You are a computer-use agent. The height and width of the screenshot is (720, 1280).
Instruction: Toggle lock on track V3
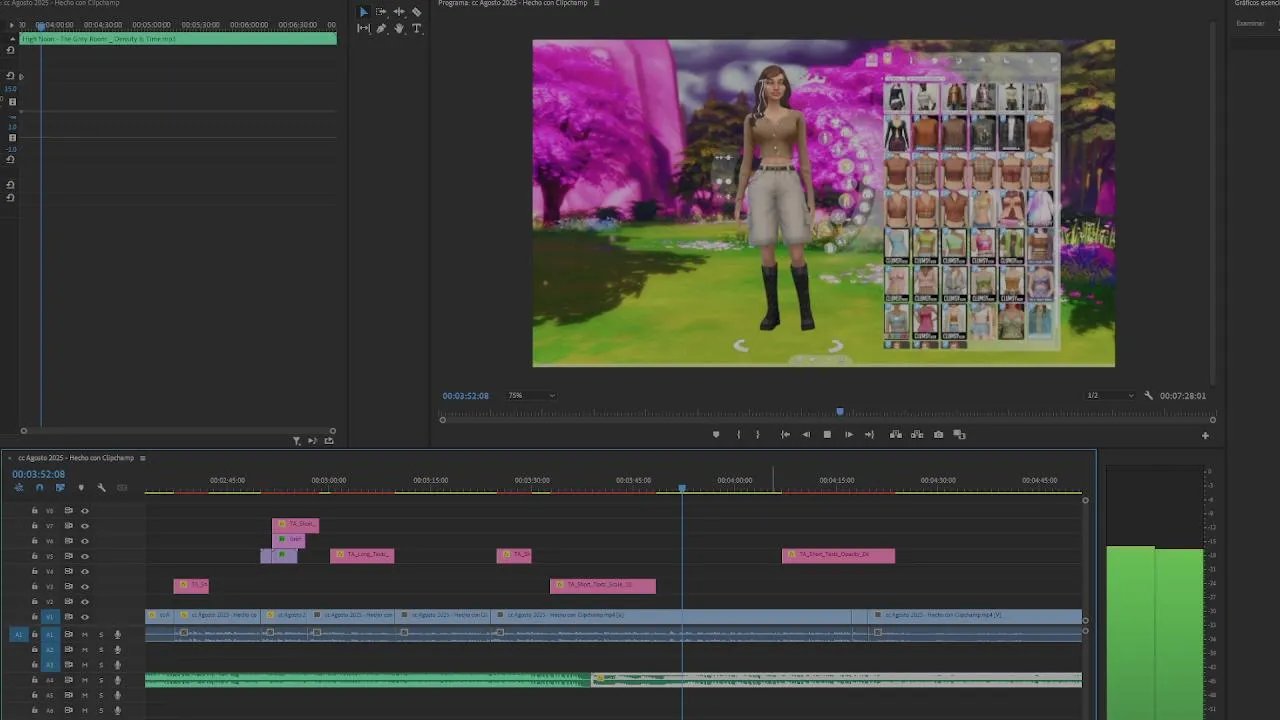pos(34,587)
